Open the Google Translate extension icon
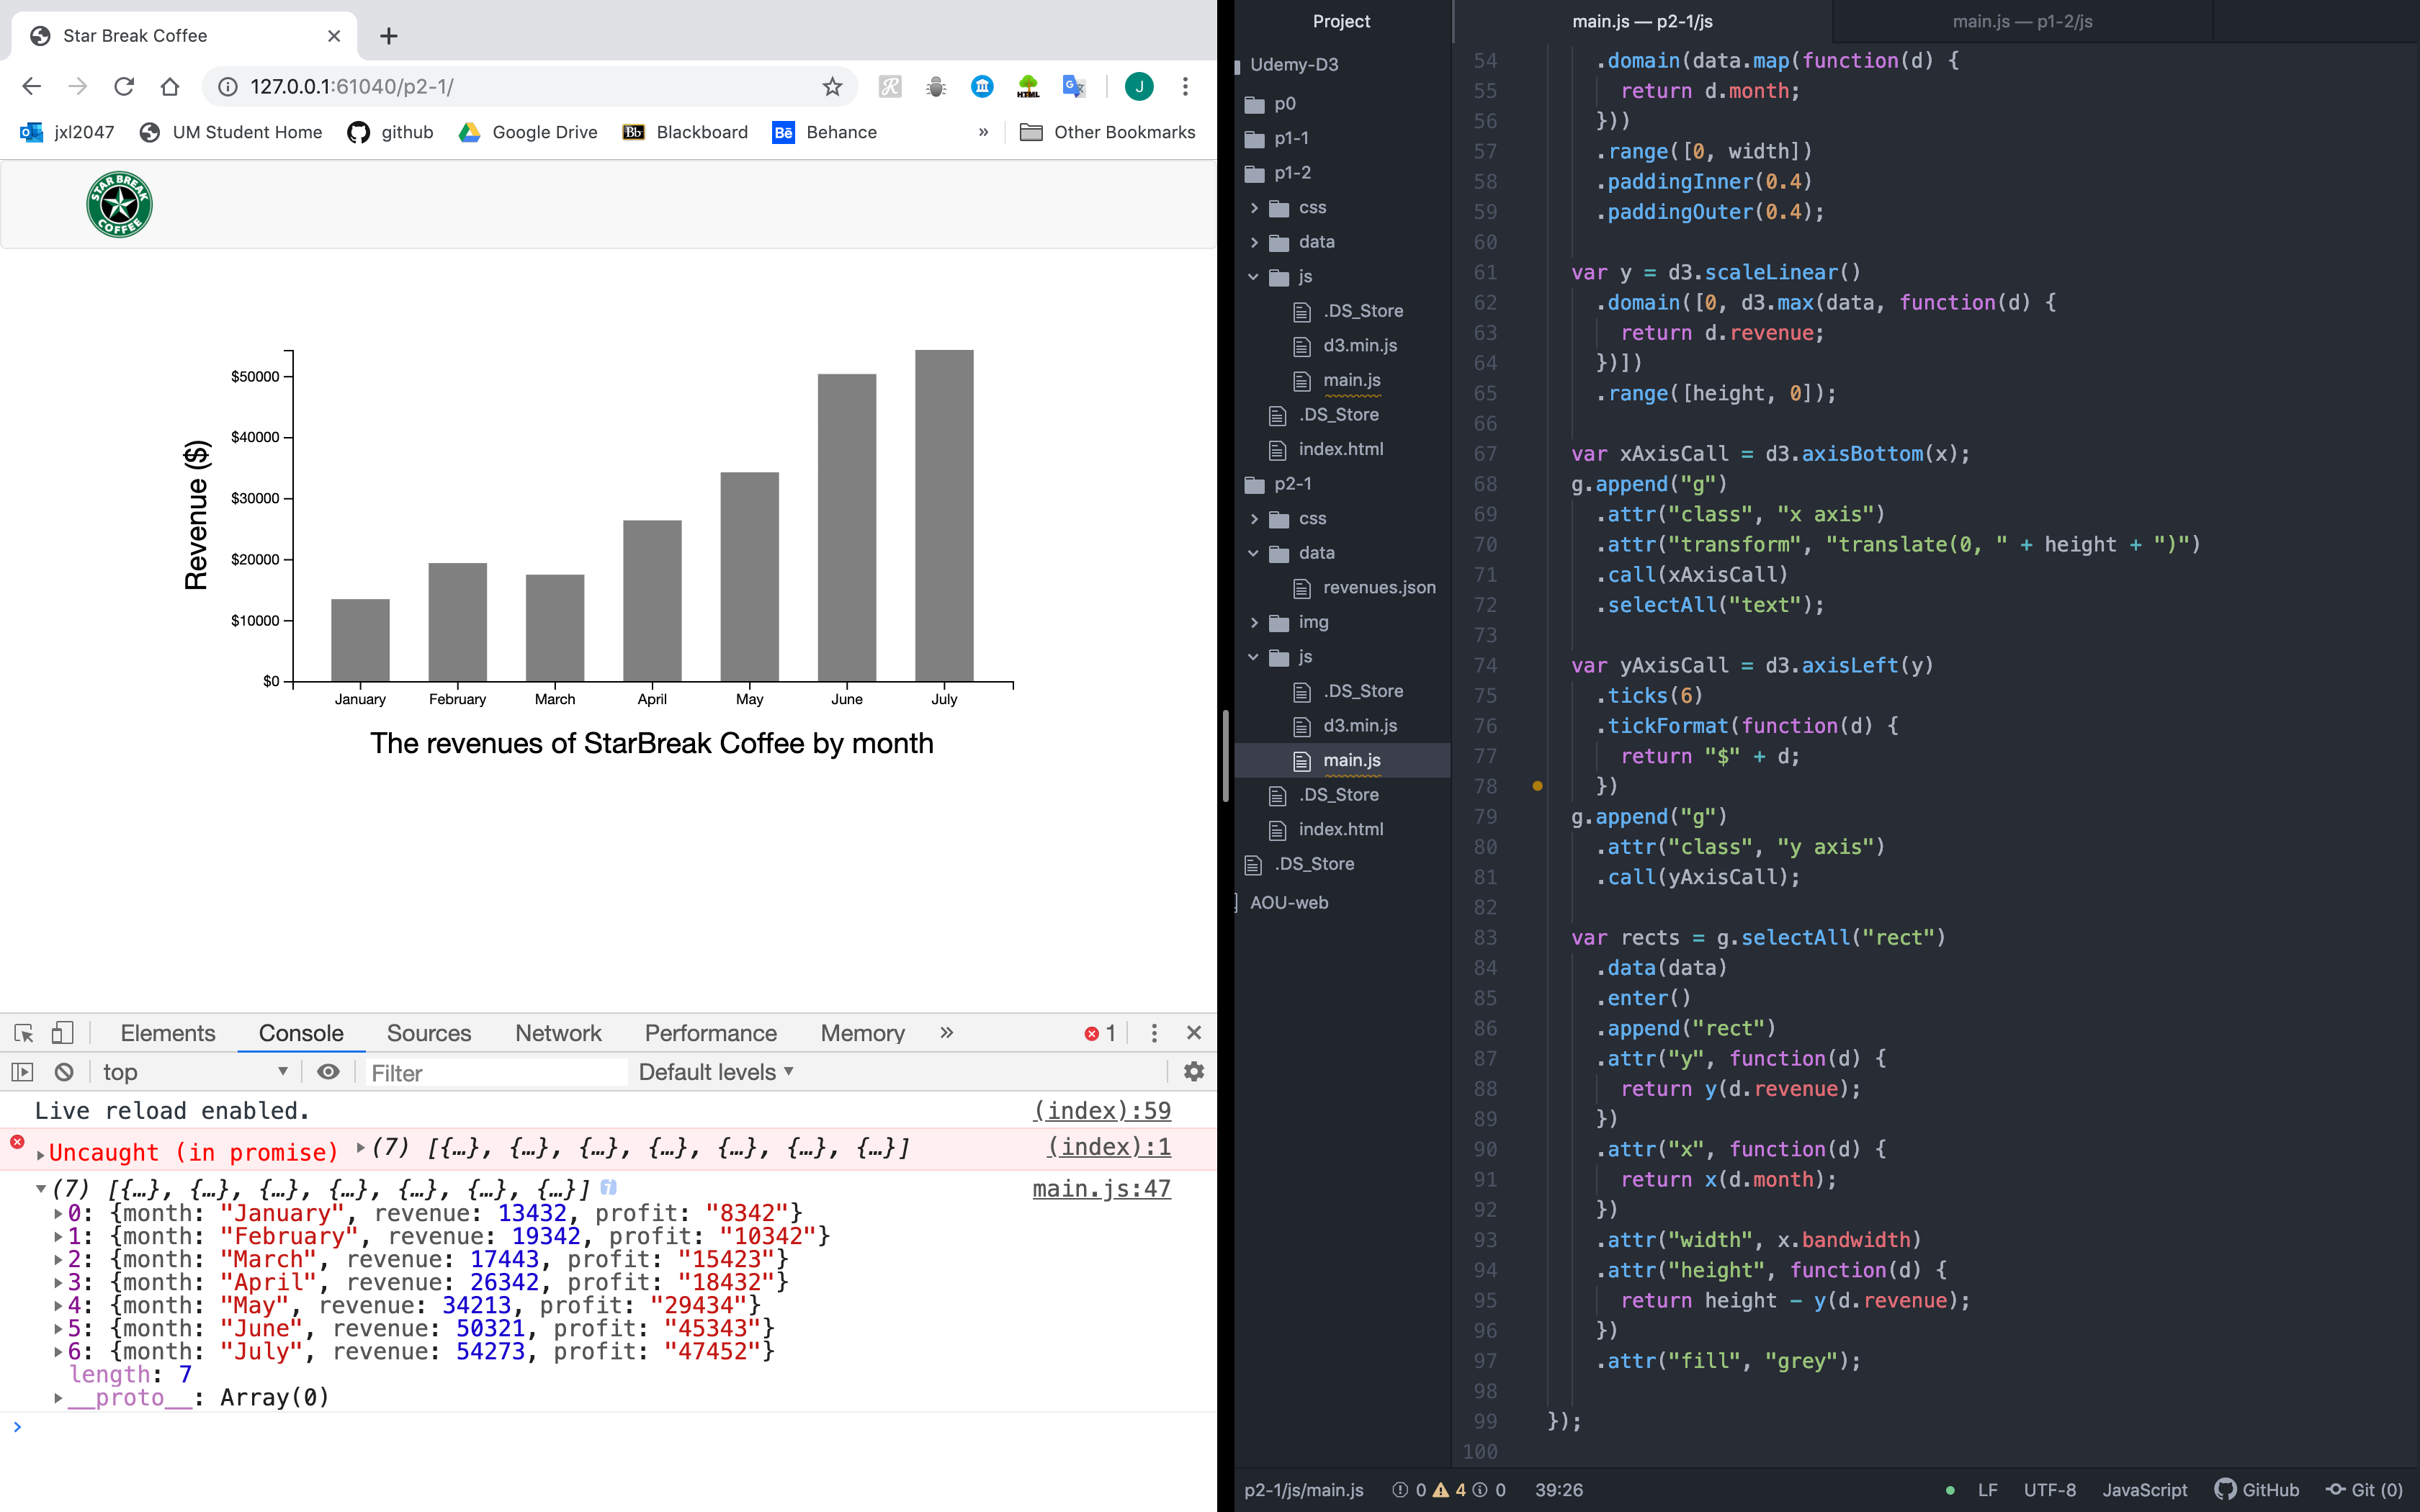This screenshot has height=1512, width=2420. pyautogui.click(x=1074, y=87)
